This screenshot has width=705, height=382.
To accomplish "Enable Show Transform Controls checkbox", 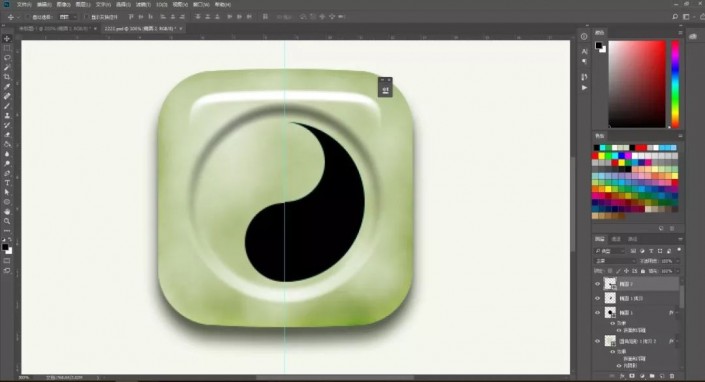I will click(86, 17).
